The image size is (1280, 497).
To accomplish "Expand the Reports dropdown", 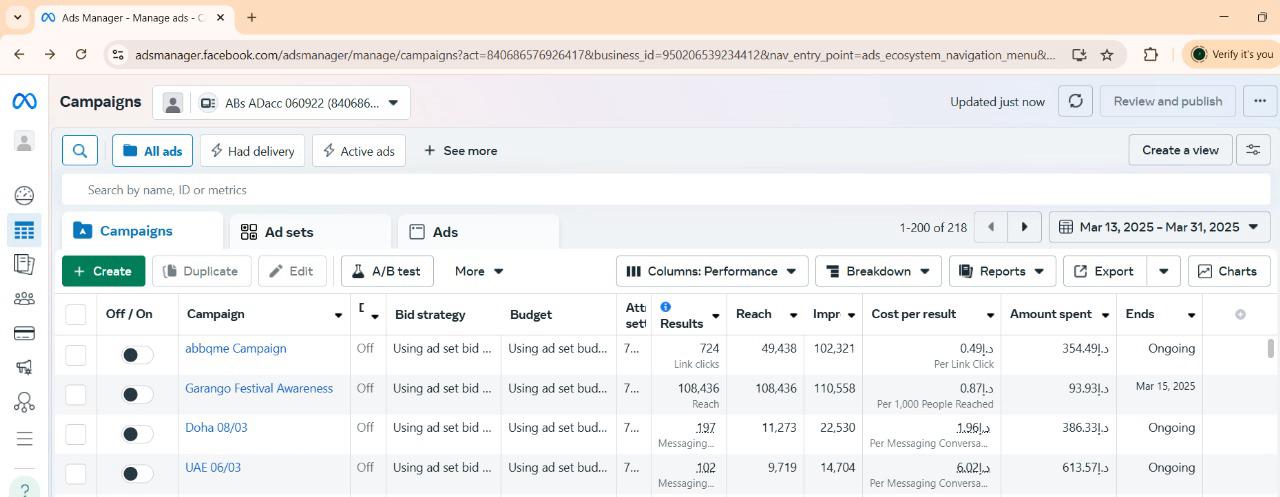I will (1002, 271).
